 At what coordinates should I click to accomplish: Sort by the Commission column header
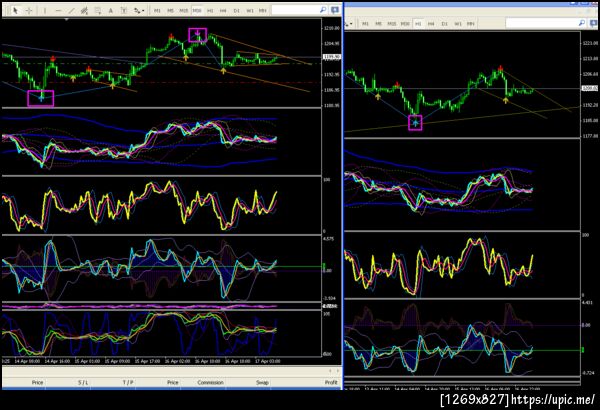210,382
